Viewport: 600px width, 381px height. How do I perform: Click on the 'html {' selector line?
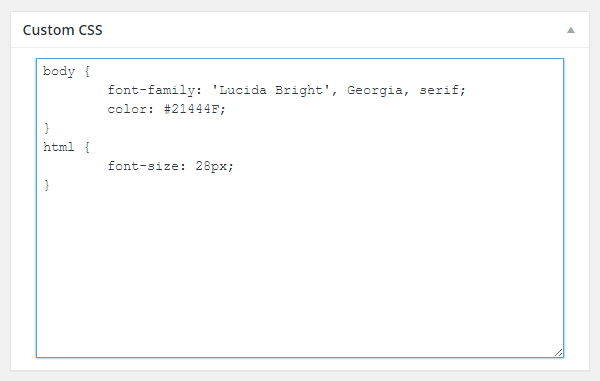point(67,147)
